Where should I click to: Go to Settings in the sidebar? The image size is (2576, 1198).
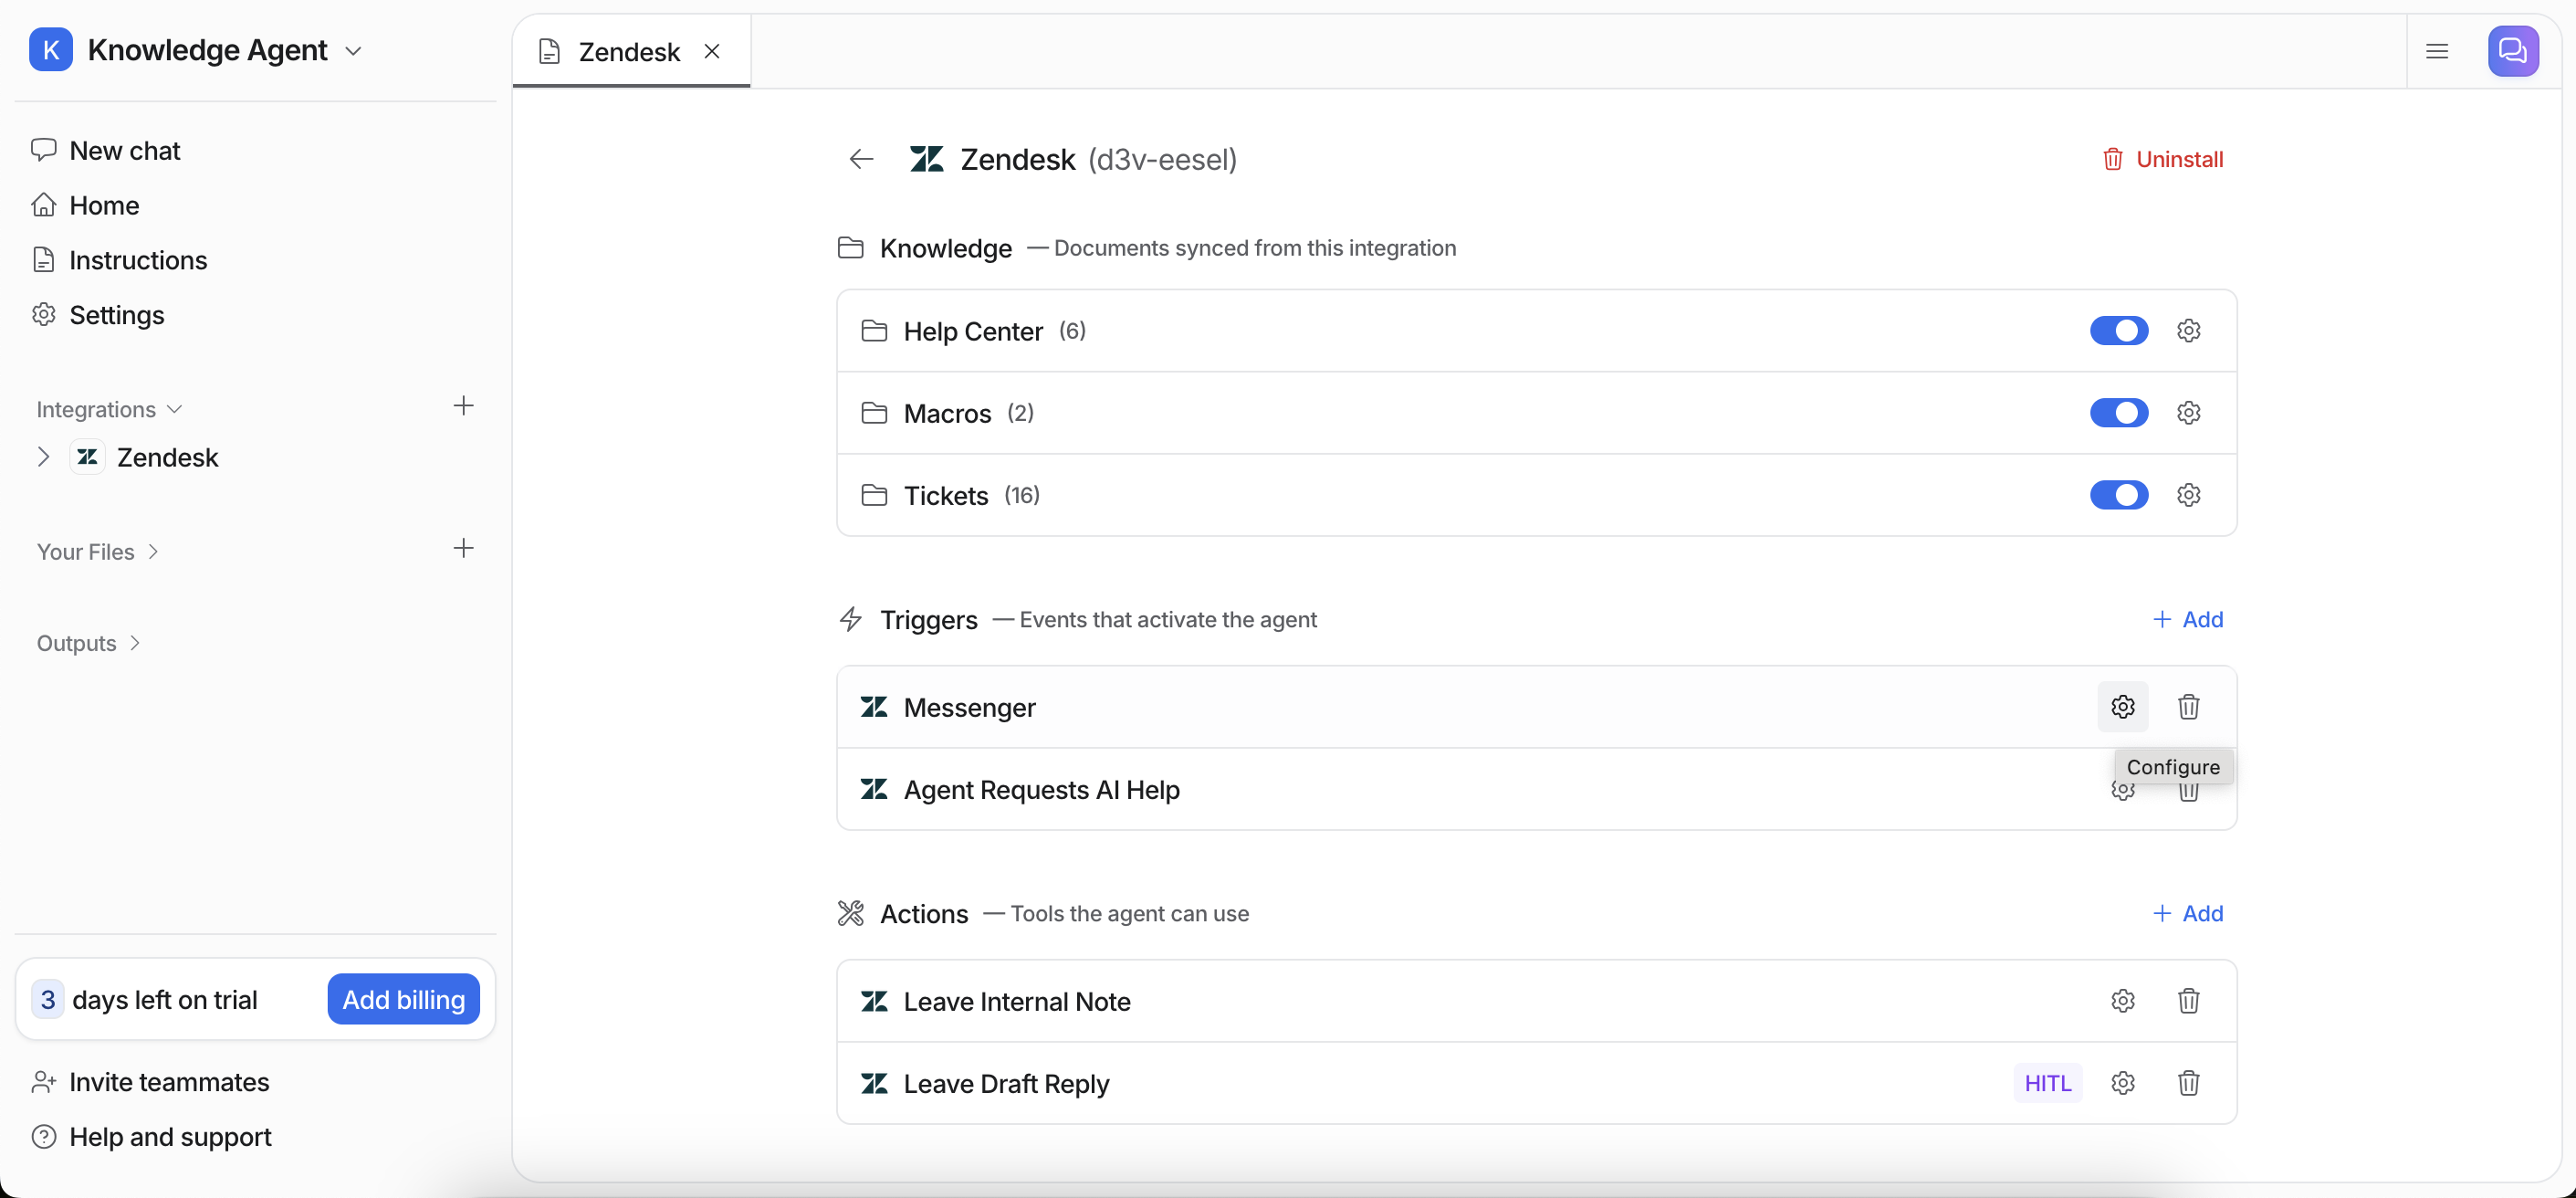pyautogui.click(x=116, y=315)
